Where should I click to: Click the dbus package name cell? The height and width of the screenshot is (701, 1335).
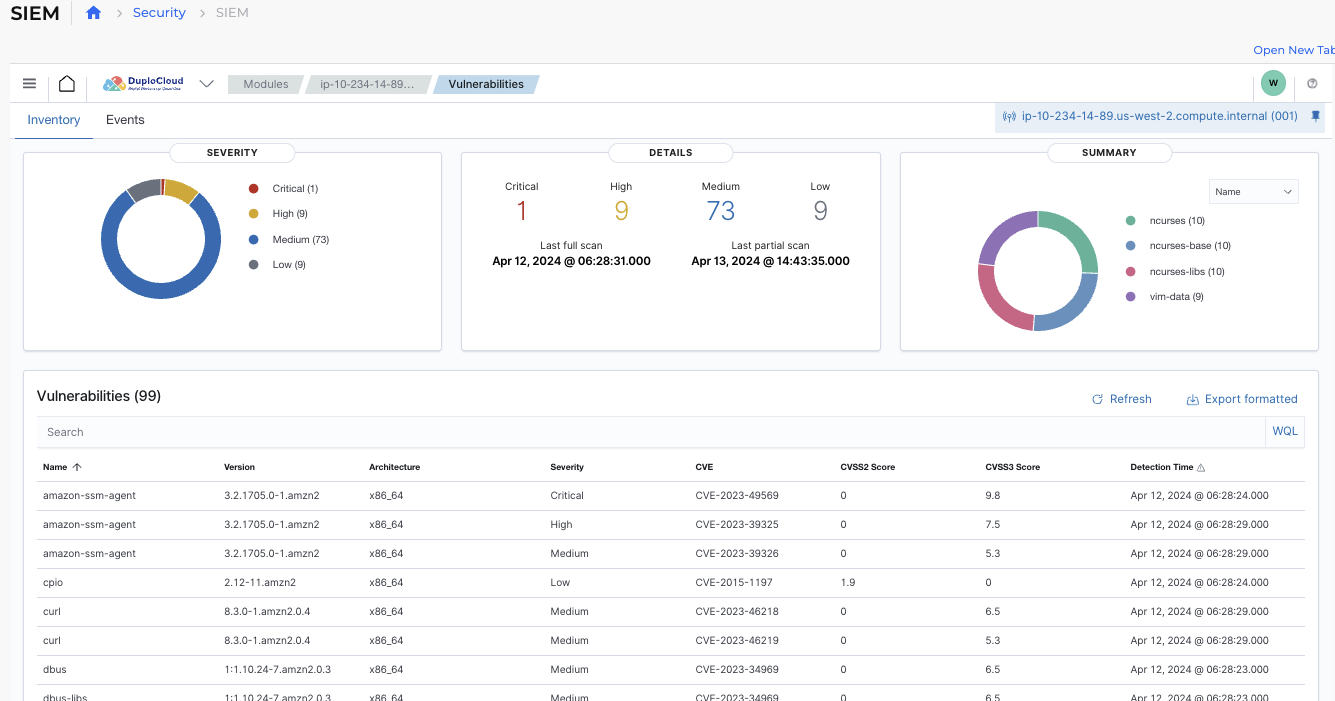(x=55, y=670)
